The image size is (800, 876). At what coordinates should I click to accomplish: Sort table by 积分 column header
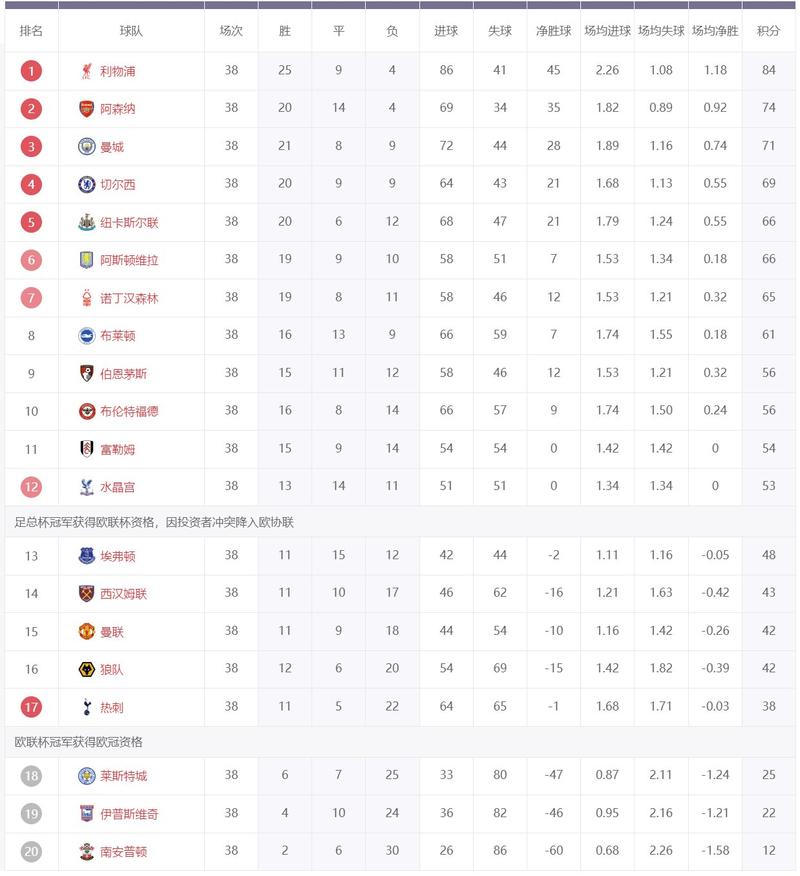(x=768, y=31)
